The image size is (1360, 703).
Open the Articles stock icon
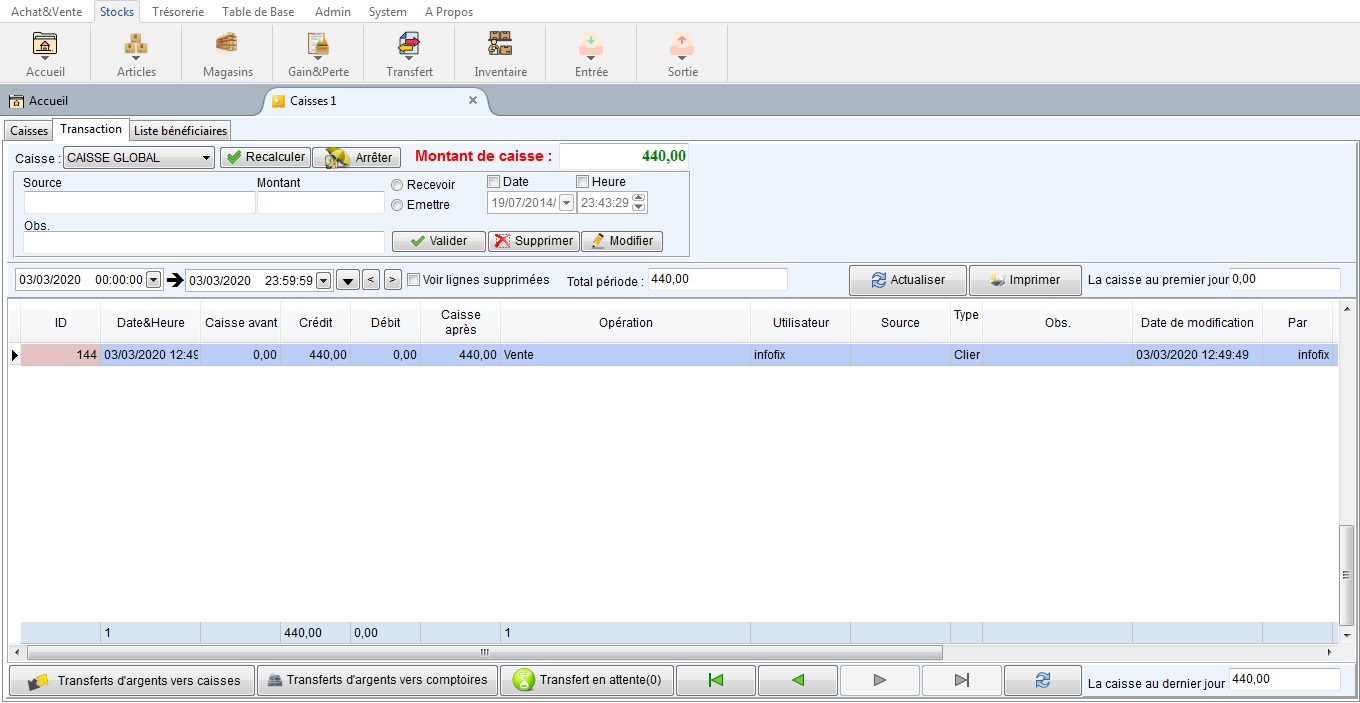pyautogui.click(x=136, y=45)
